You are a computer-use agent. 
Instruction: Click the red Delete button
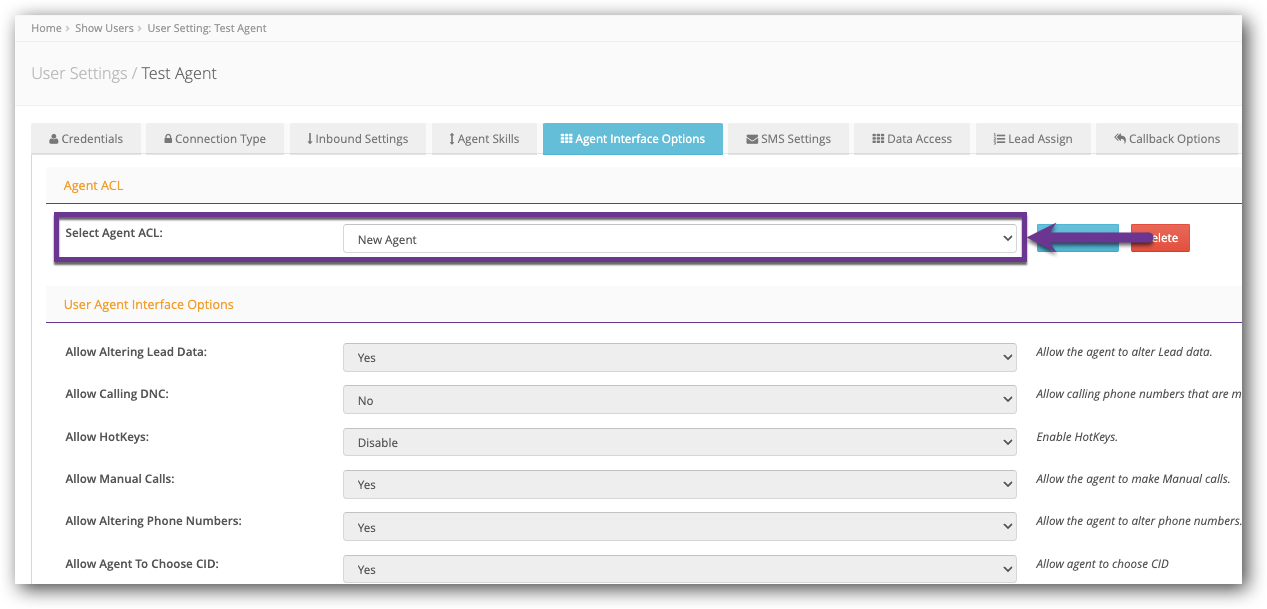[x=1159, y=238]
